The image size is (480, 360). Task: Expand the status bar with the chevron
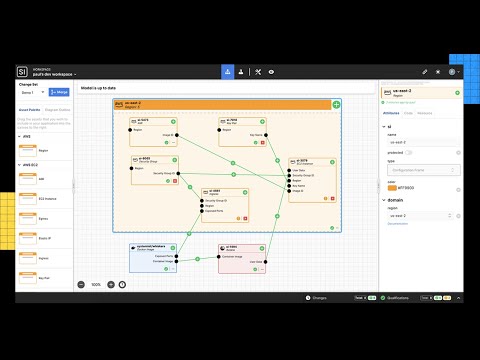[458, 298]
